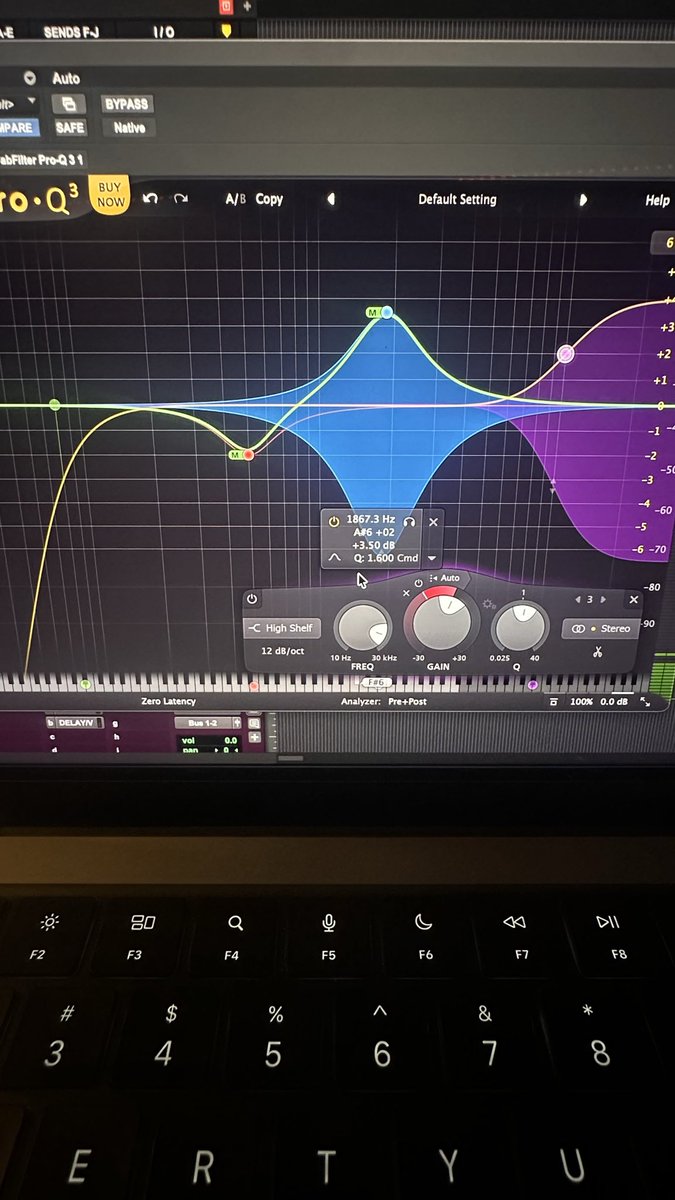
Task: Open the Default Setting preset menu
Action: (x=457, y=199)
